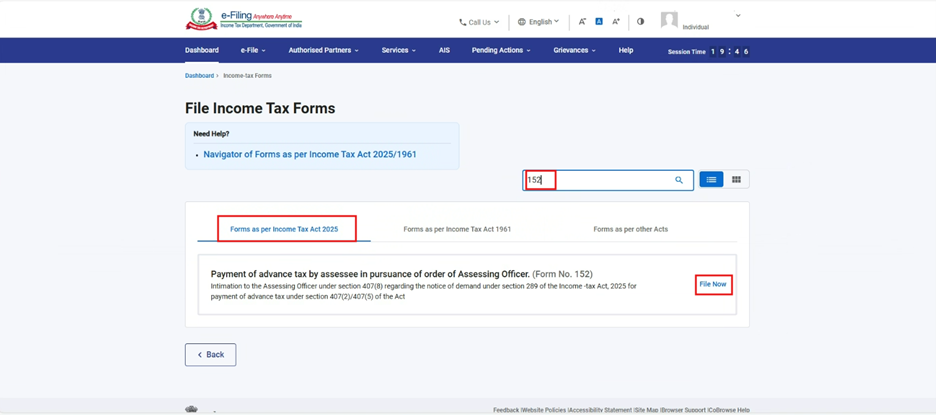Open the Pending Actions menu
Screen dimensions: 936x415
coord(501,50)
